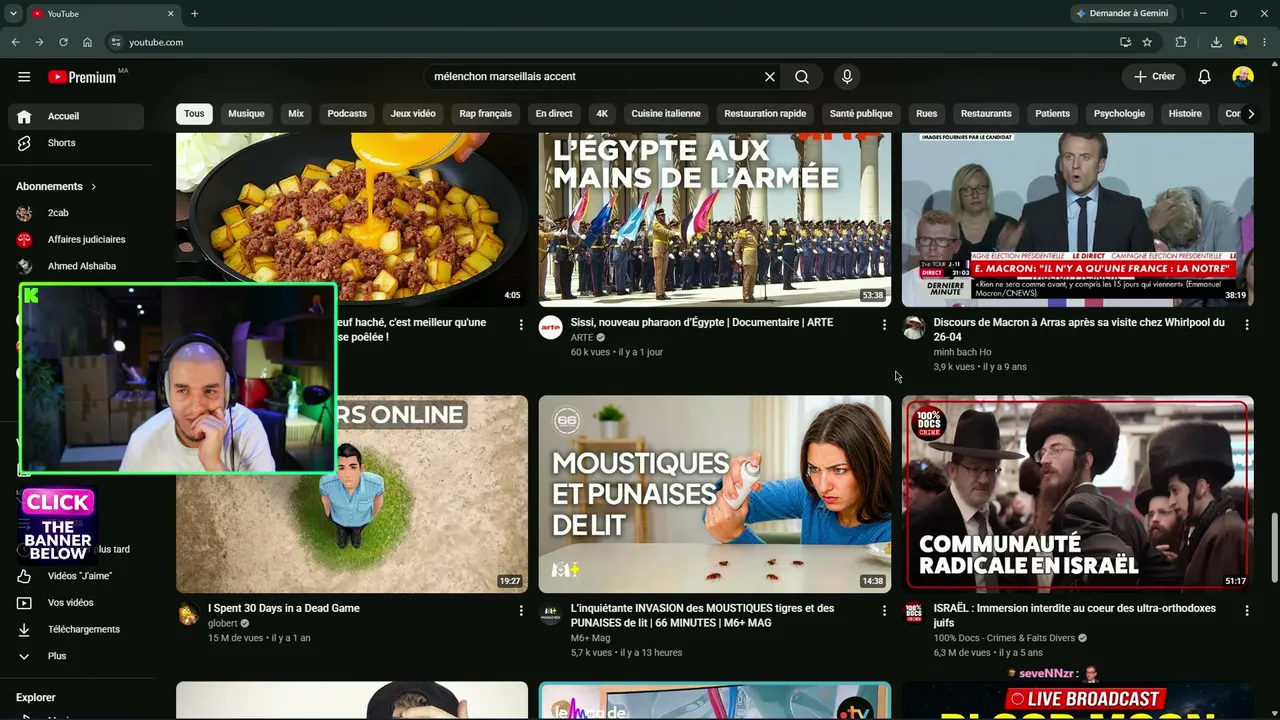
Task: Close the YouTube browser tab
Action: pyautogui.click(x=171, y=14)
